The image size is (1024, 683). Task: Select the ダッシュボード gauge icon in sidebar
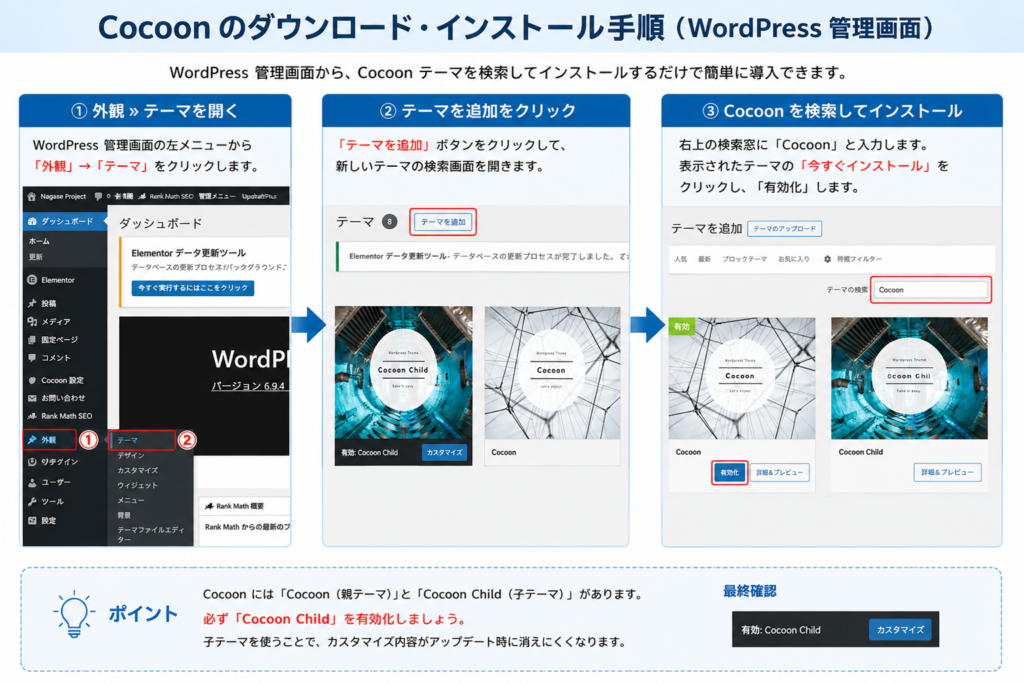[x=32, y=221]
